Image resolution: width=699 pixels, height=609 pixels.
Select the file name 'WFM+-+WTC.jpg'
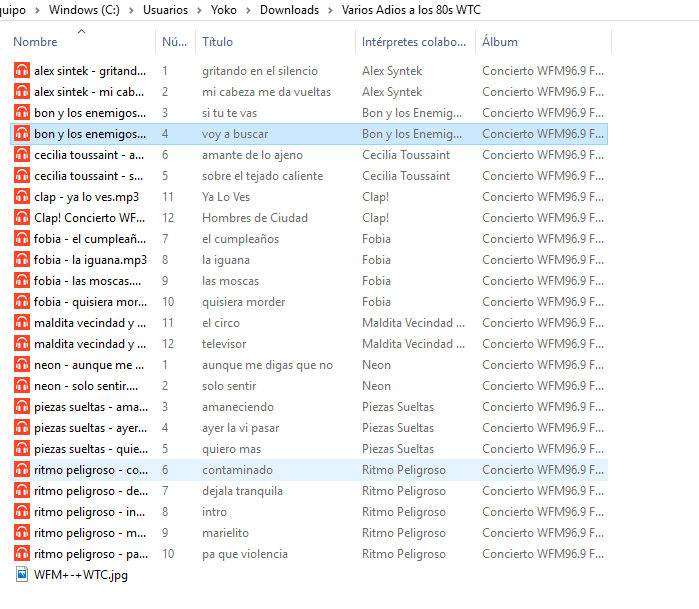(x=81, y=575)
